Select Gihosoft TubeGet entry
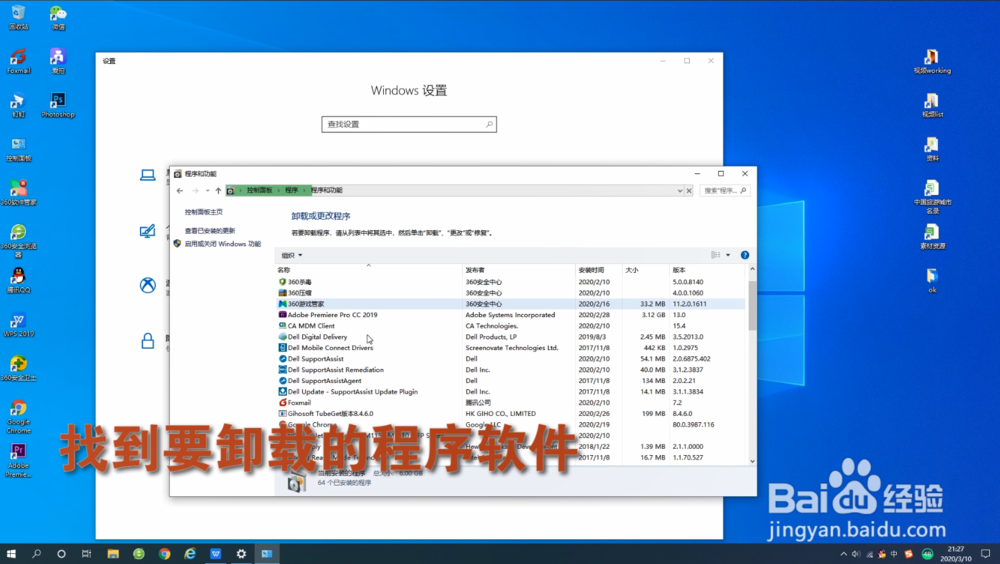 (x=510, y=413)
